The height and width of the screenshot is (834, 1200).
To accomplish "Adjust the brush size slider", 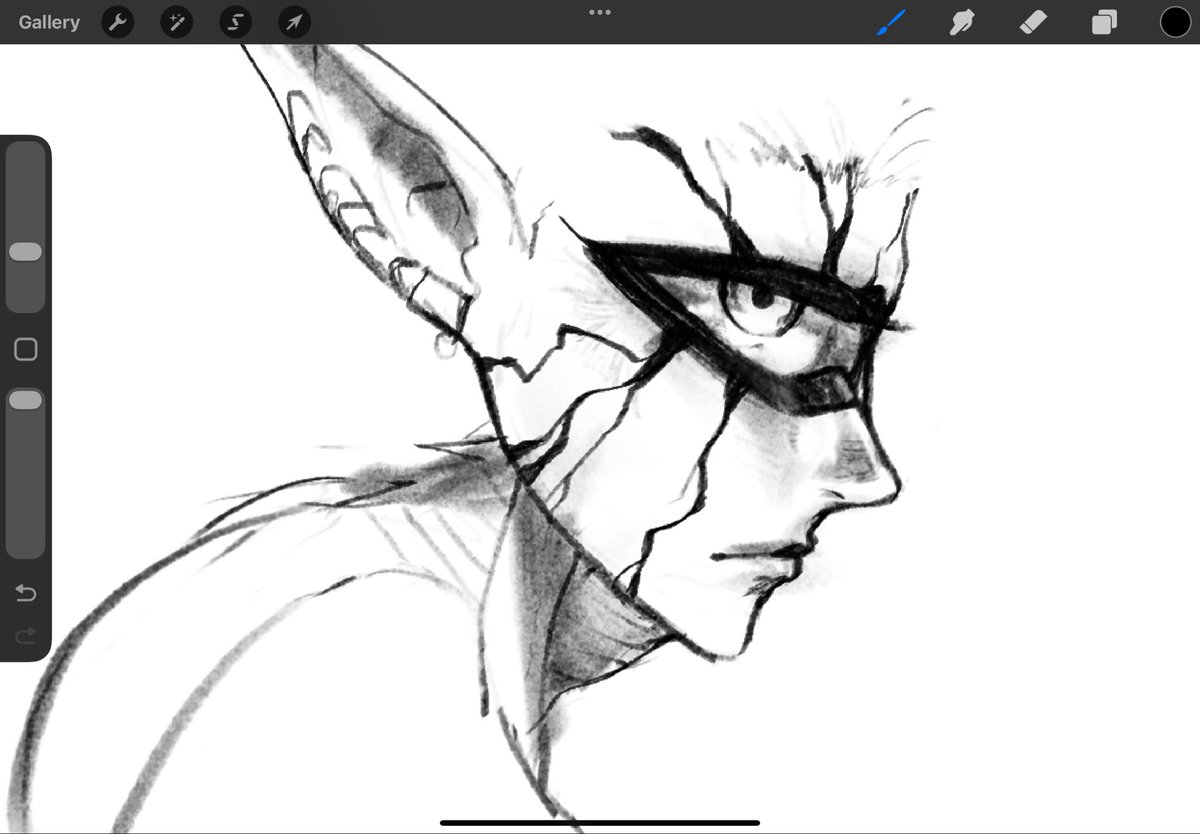I will (26, 252).
